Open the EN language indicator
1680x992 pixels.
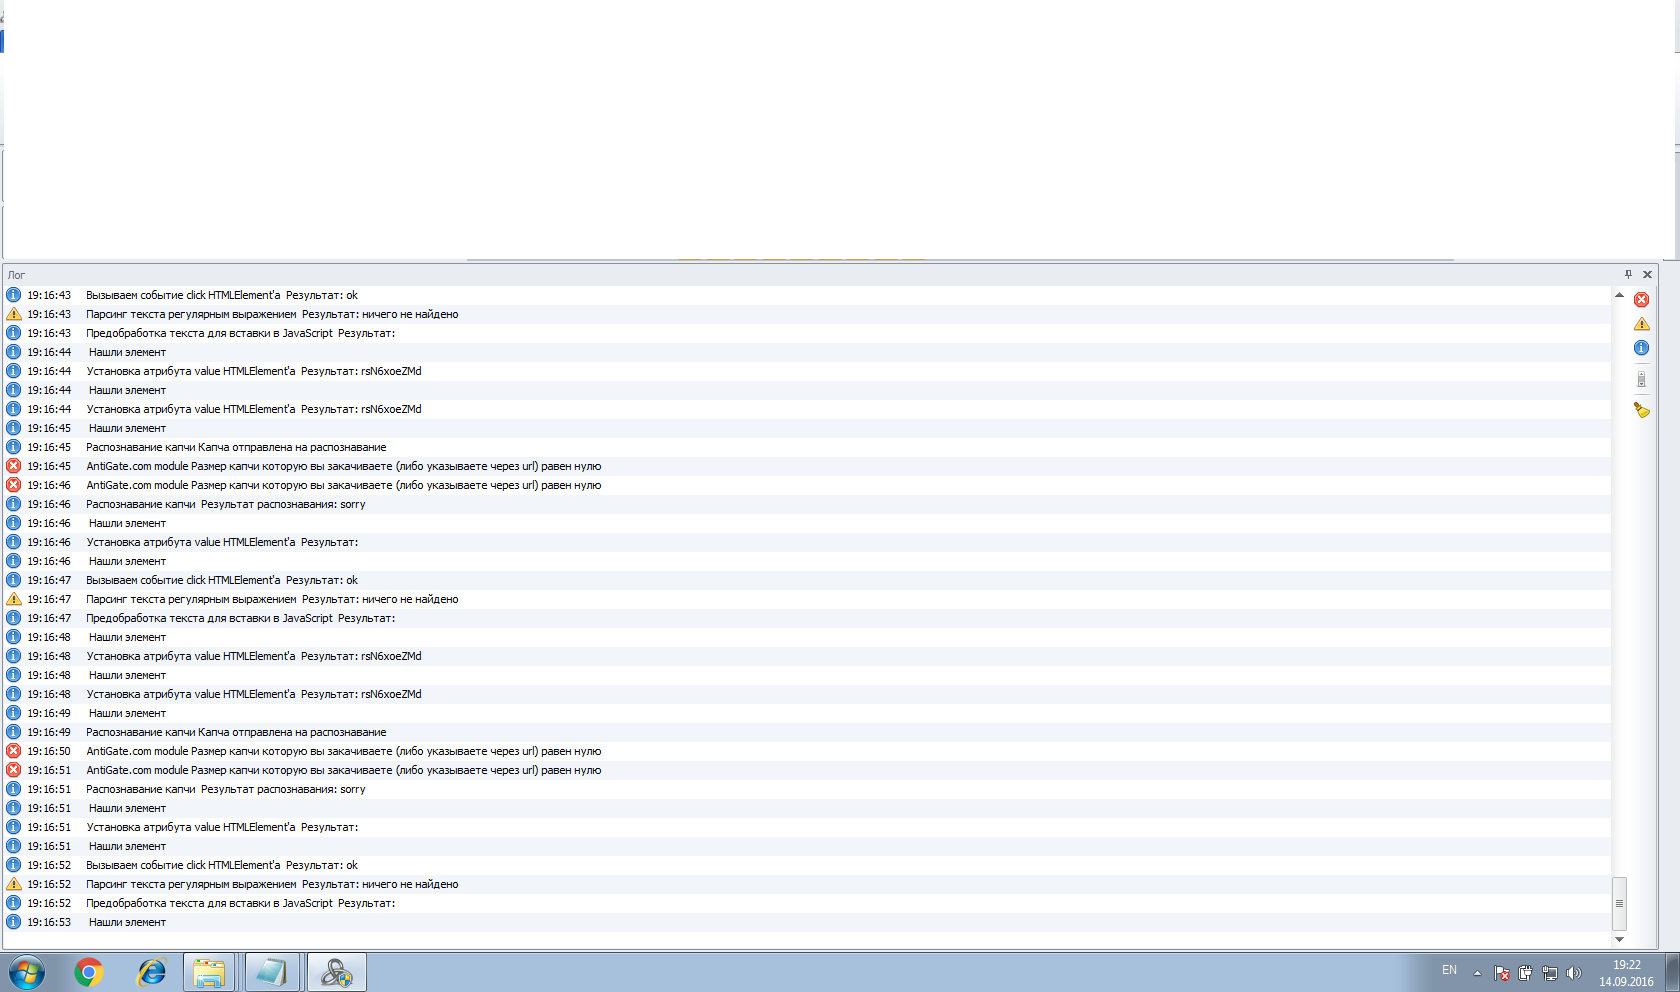(1449, 971)
